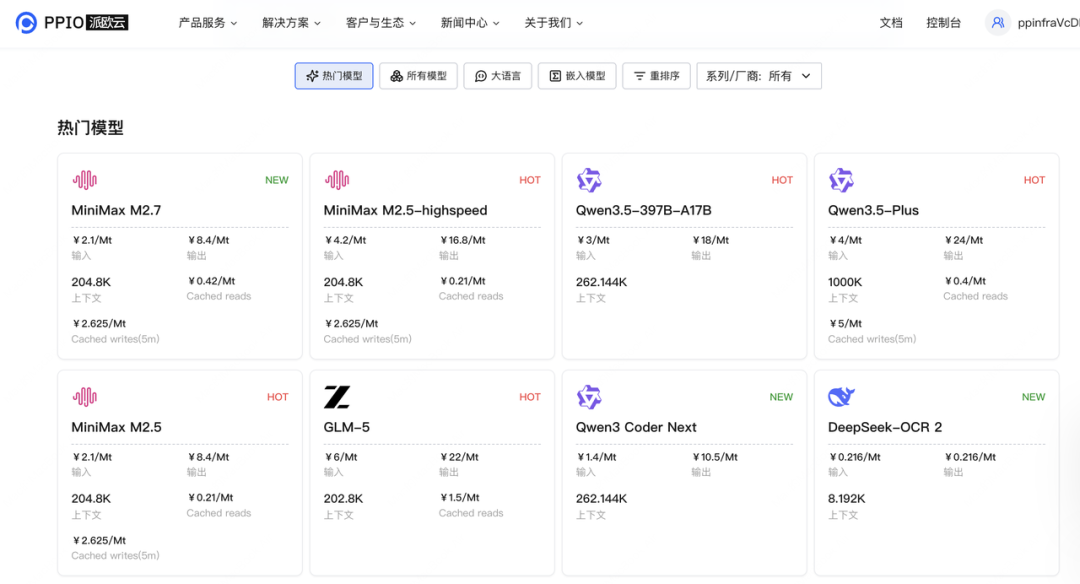Switch to the 大语言 tab
1080x584 pixels.
pyautogui.click(x=498, y=76)
